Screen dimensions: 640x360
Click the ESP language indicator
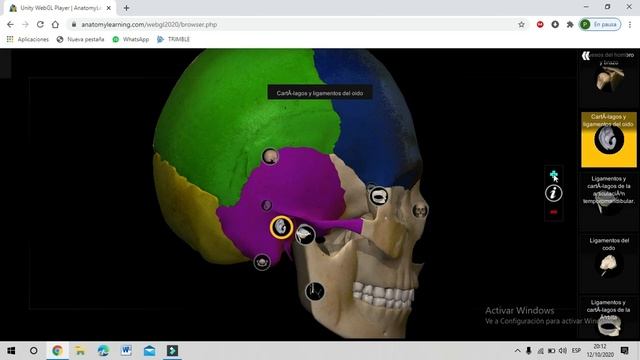pos(576,351)
